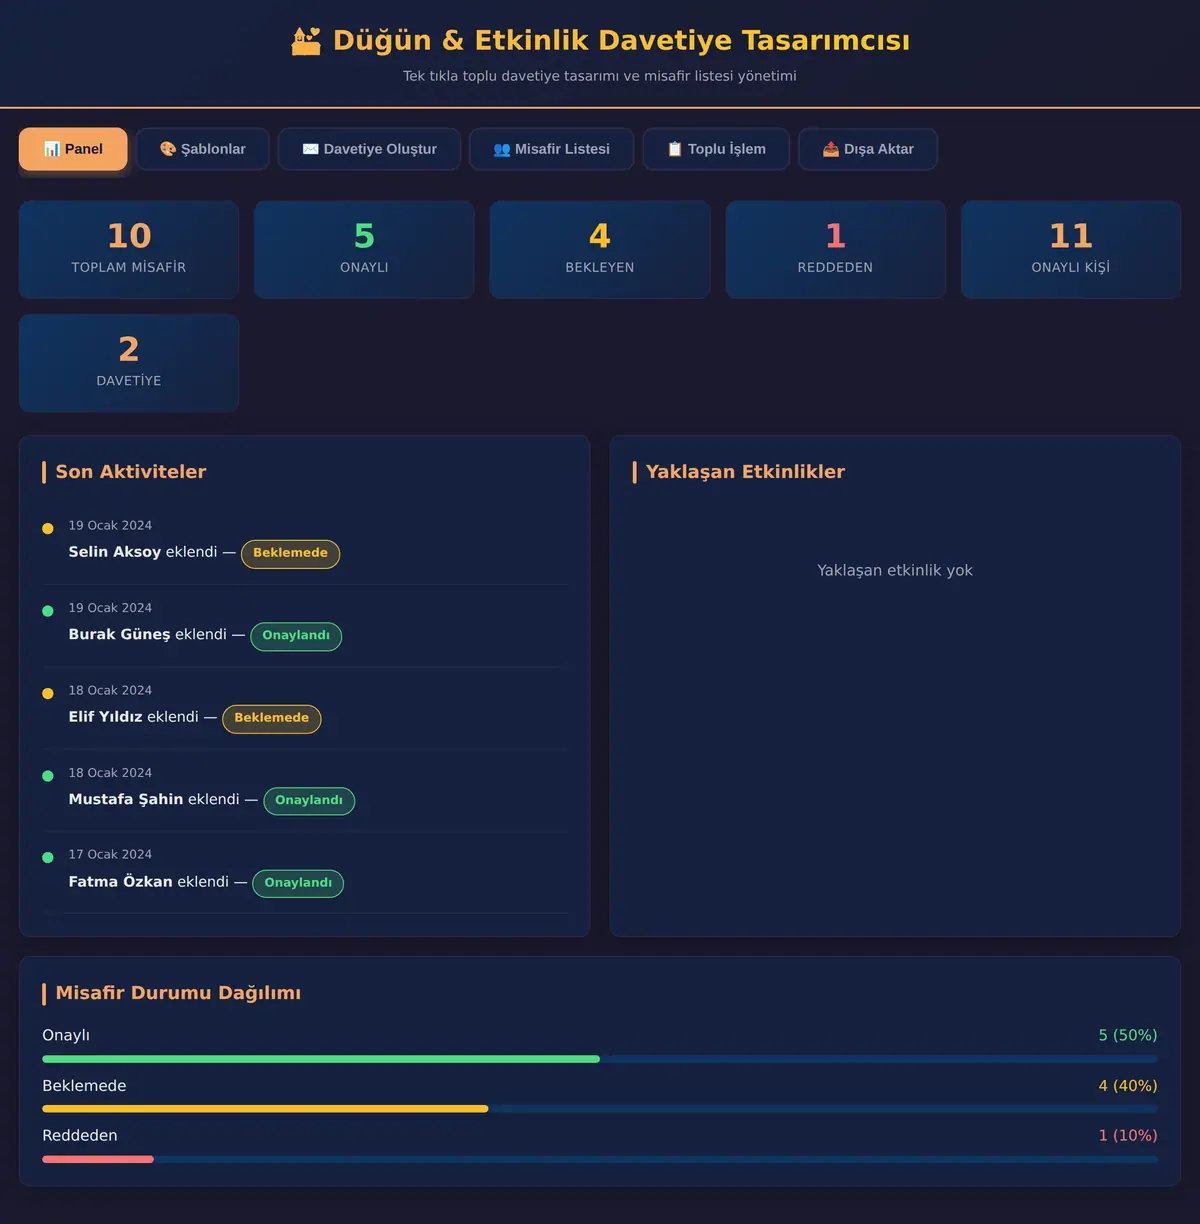Viewport: 1200px width, 1224px height.
Task: Click the green Onaylı progress bar
Action: pos(321,1059)
